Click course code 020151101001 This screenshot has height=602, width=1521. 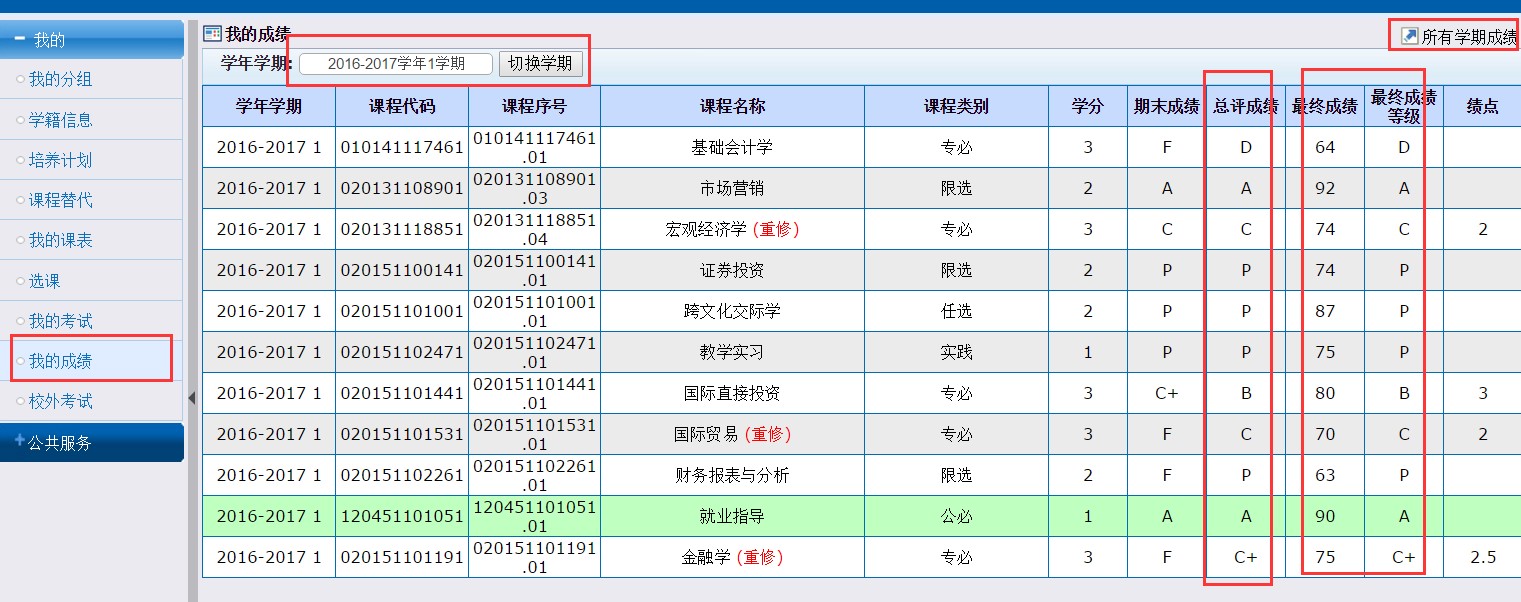402,312
